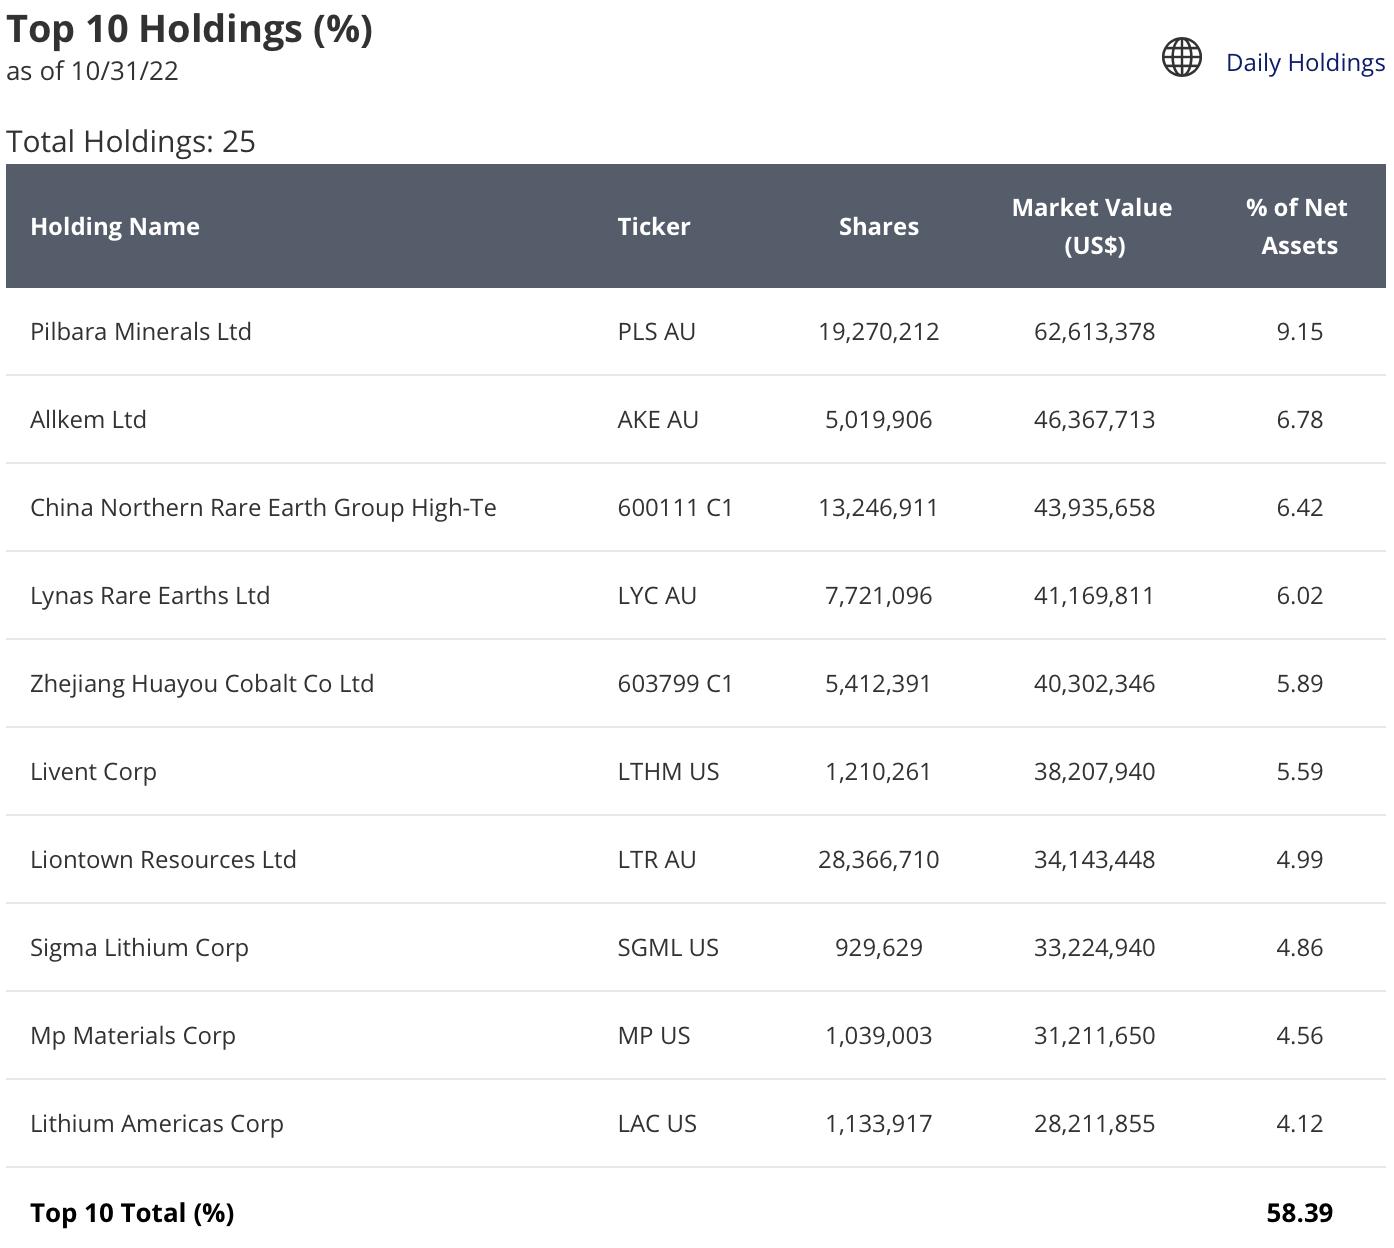Screen dimensions: 1394x1248
Task: Click net assets percentage 6.42
Action: coord(1299,507)
